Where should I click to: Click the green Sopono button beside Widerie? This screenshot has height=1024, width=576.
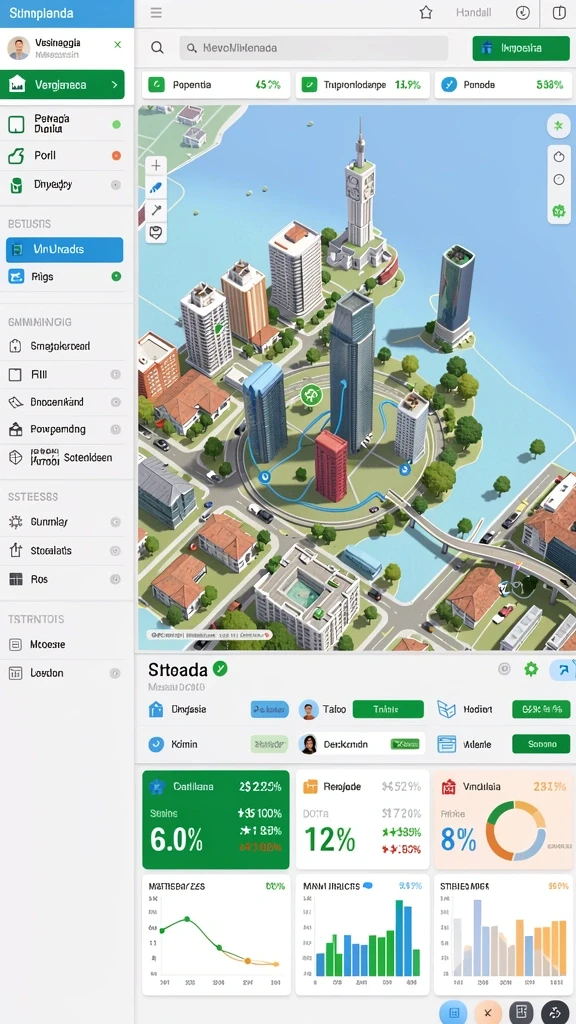541,744
